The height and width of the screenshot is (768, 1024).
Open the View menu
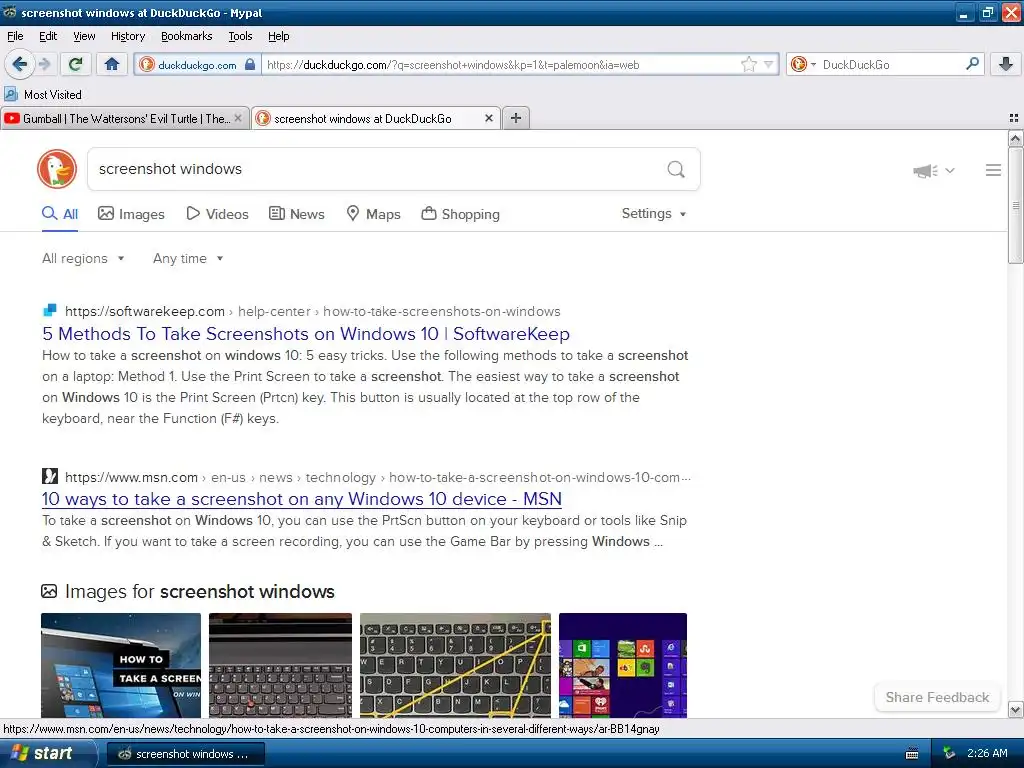coord(84,36)
